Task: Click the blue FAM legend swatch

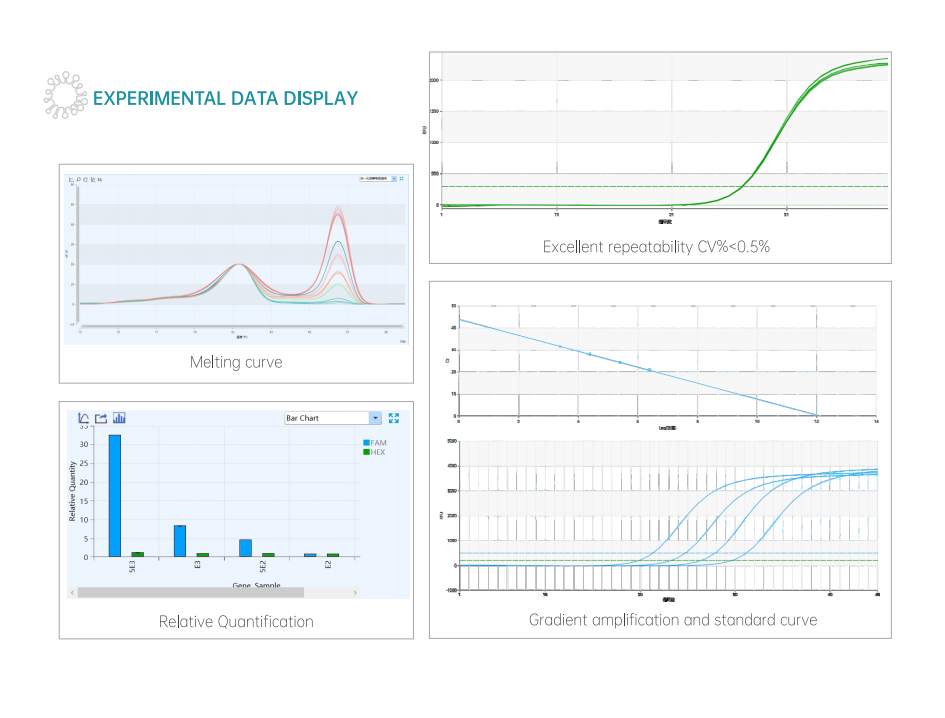Action: click(366, 442)
